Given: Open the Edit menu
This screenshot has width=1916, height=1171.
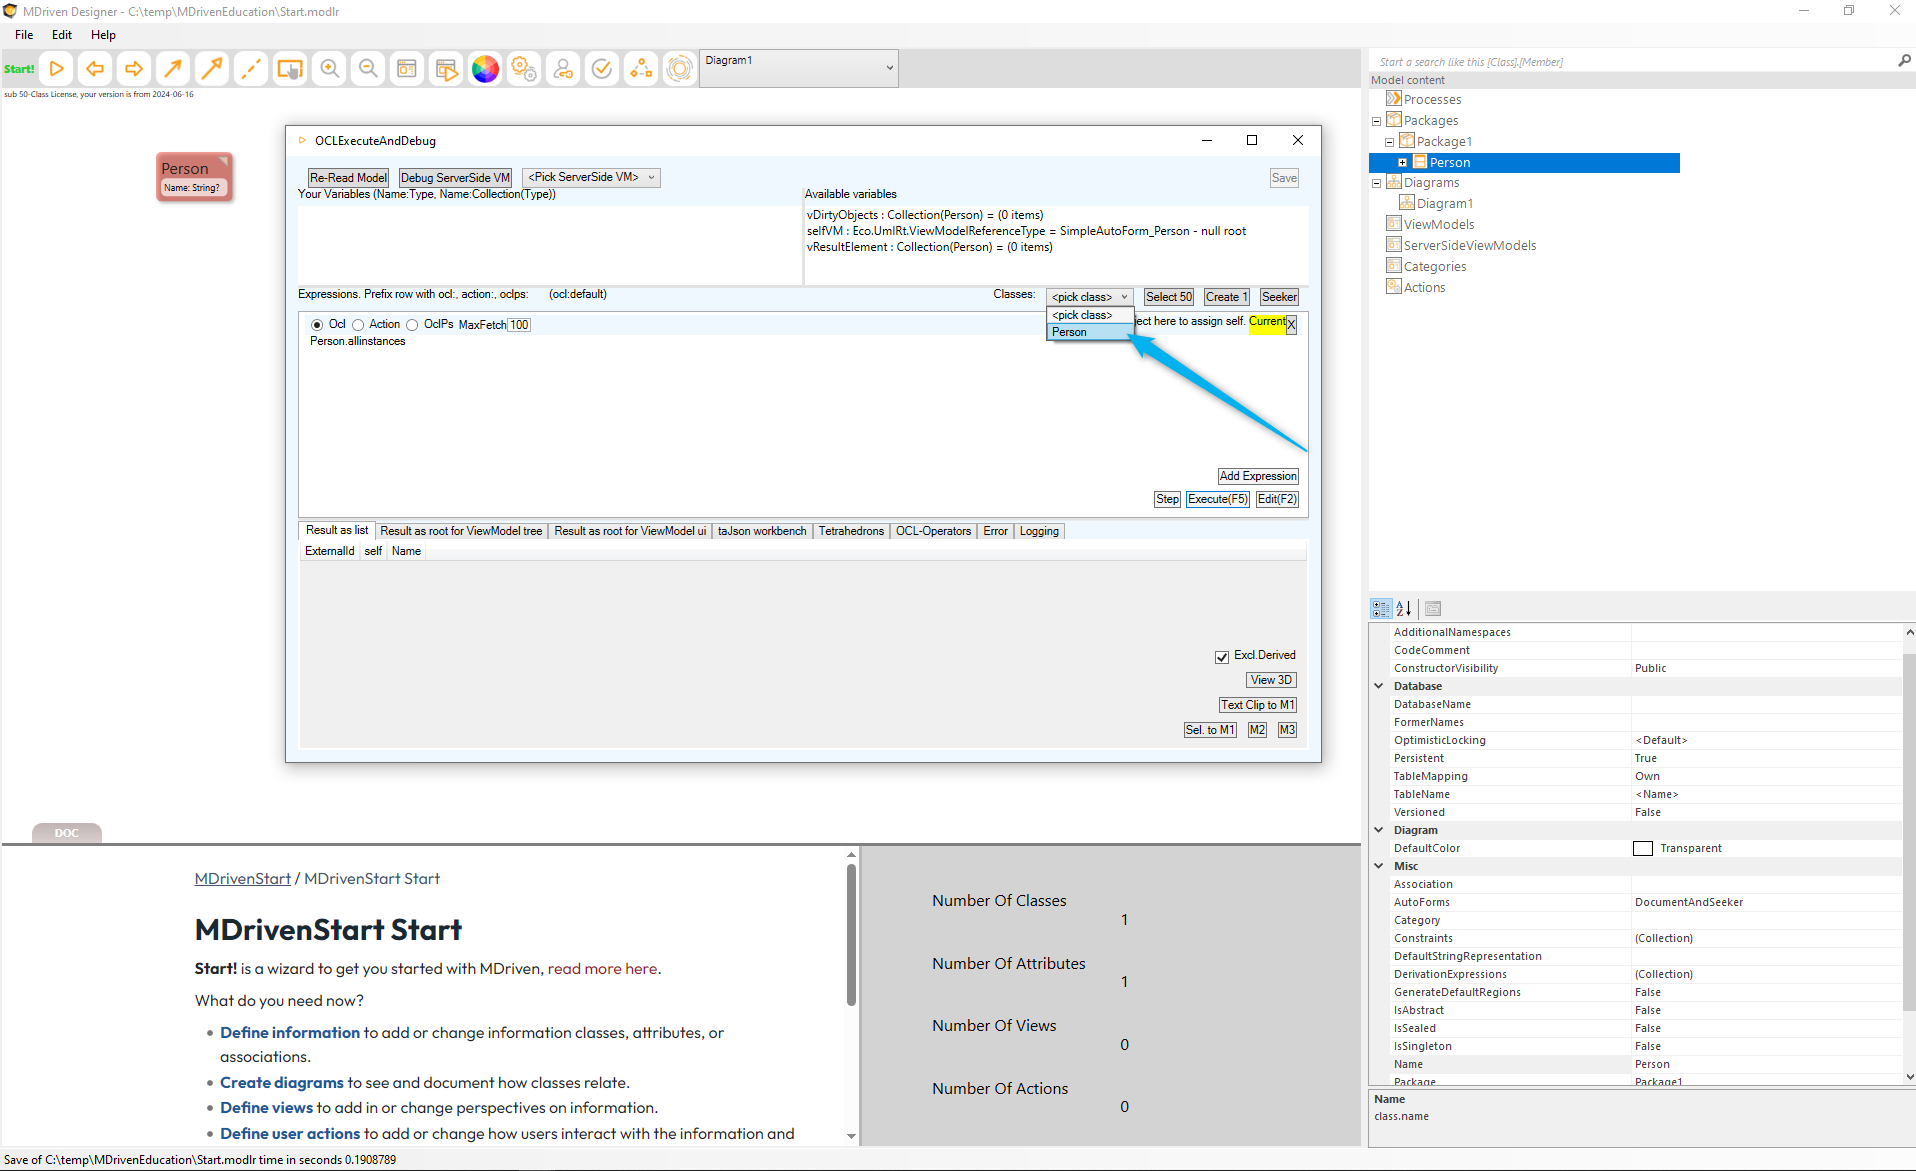Looking at the screenshot, I should point(62,35).
